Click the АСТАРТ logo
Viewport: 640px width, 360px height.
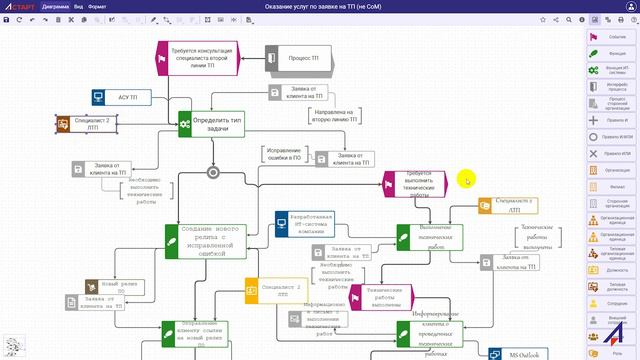[20, 7]
